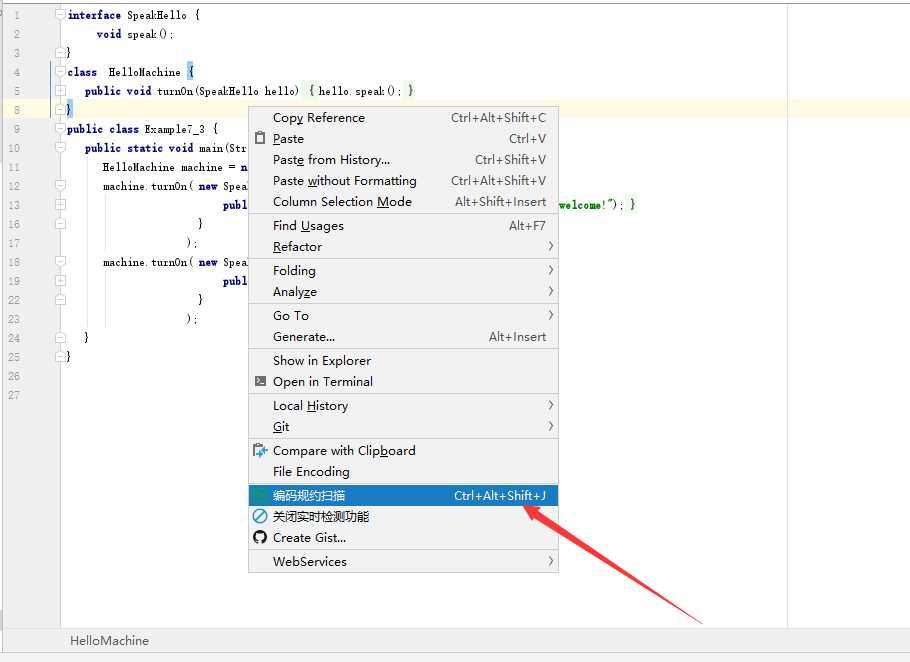Click the Compare with Clipboard icon
Screen dimensions: 910x662
[x=260, y=450]
